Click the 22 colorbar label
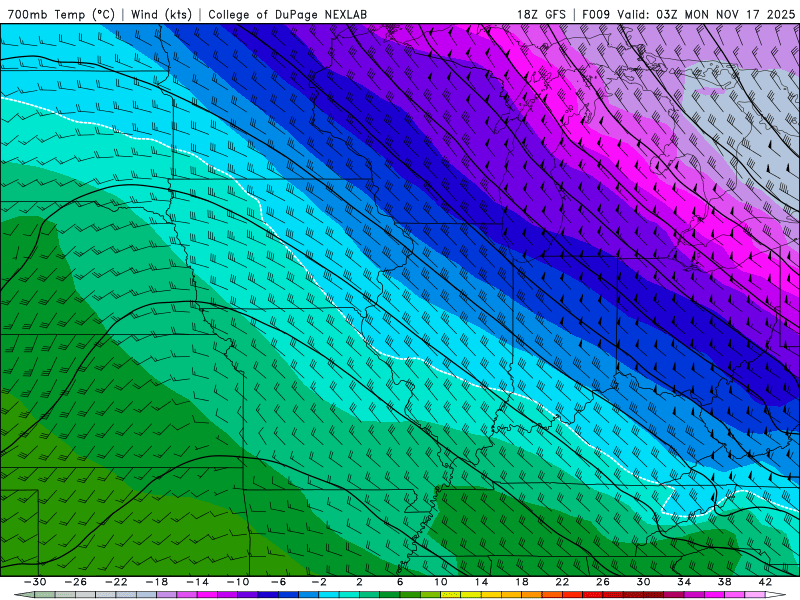Image resolution: width=800 pixels, height=600 pixels. [562, 582]
